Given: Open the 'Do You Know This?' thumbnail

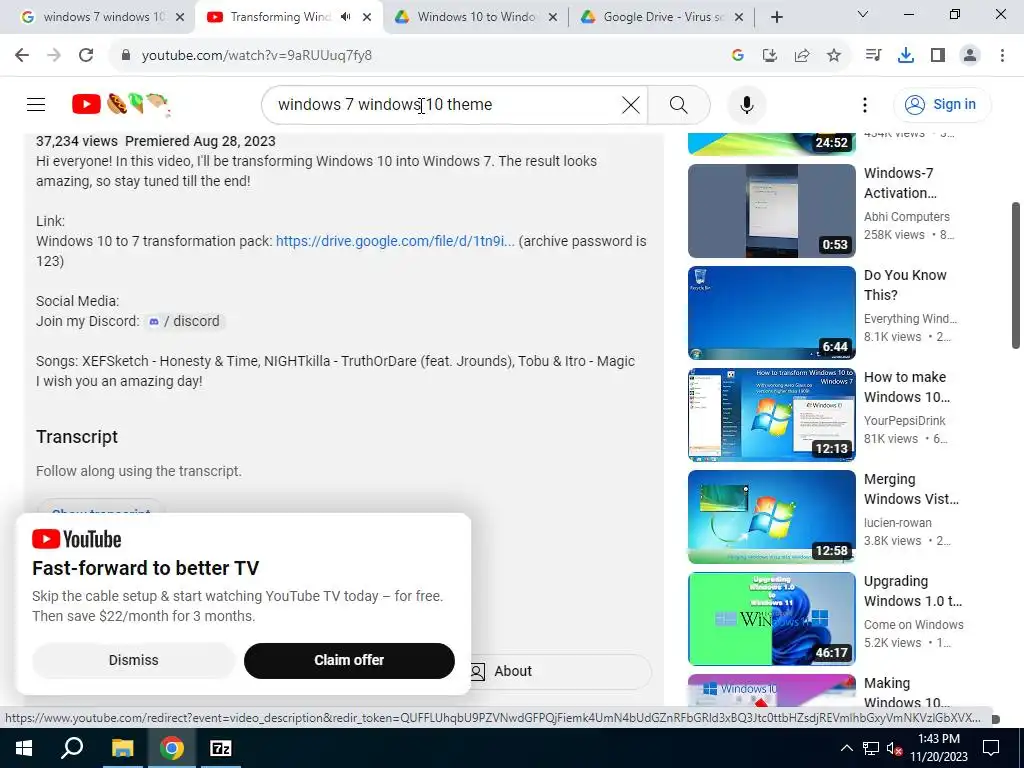Looking at the screenshot, I should (x=771, y=313).
